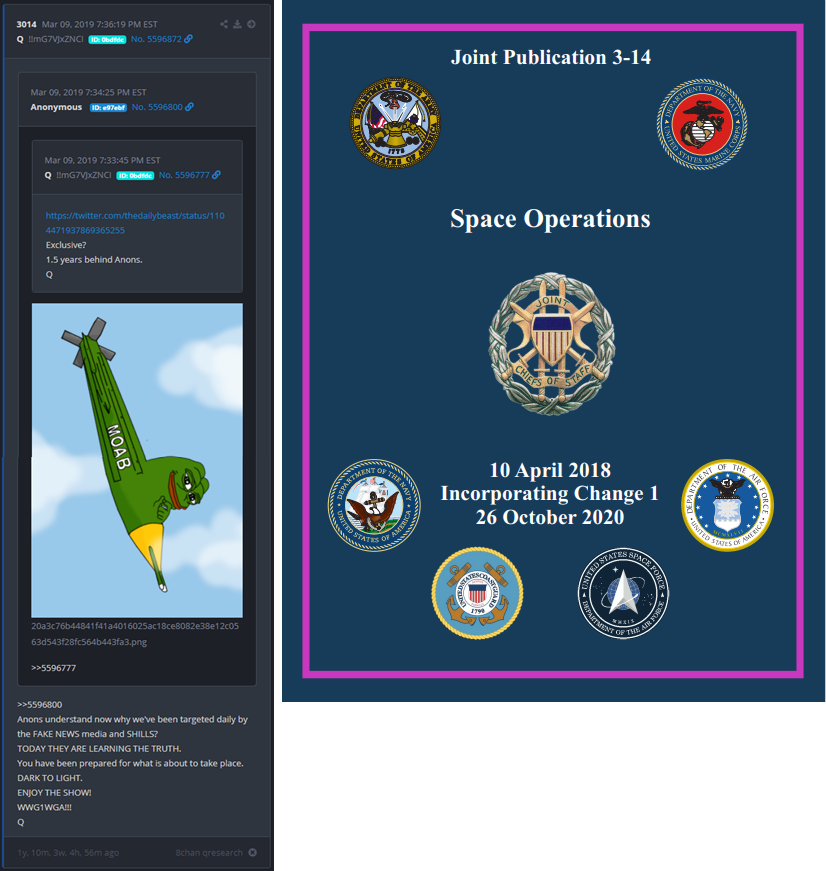This screenshot has height=871, width=826.
Task: Click the >>5596777 reply reference
Action: [x=53, y=668]
